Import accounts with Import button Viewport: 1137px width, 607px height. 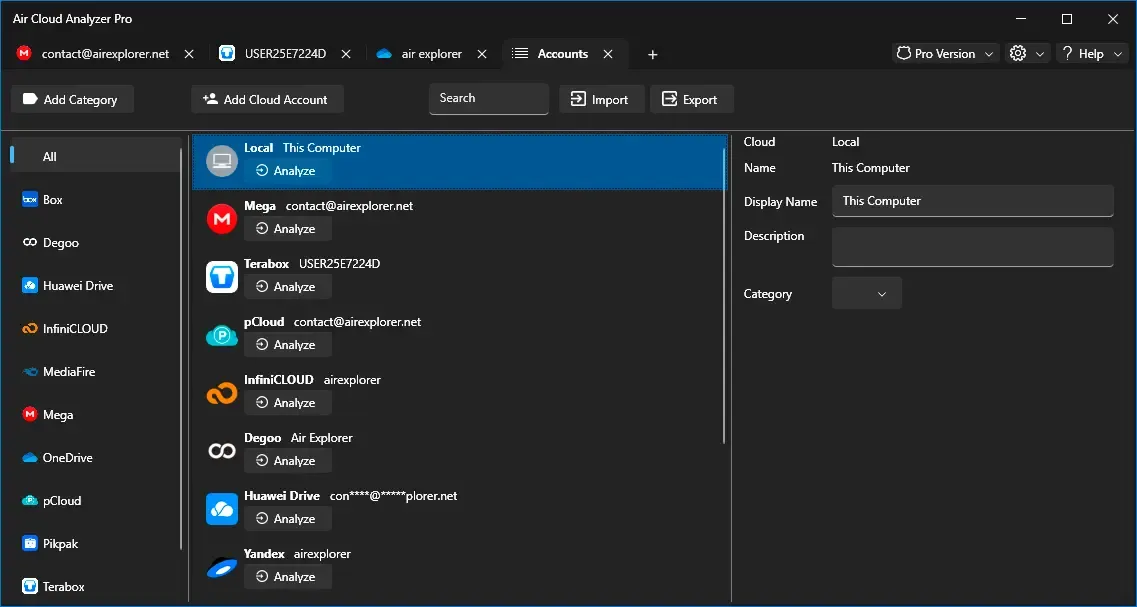[x=602, y=99]
